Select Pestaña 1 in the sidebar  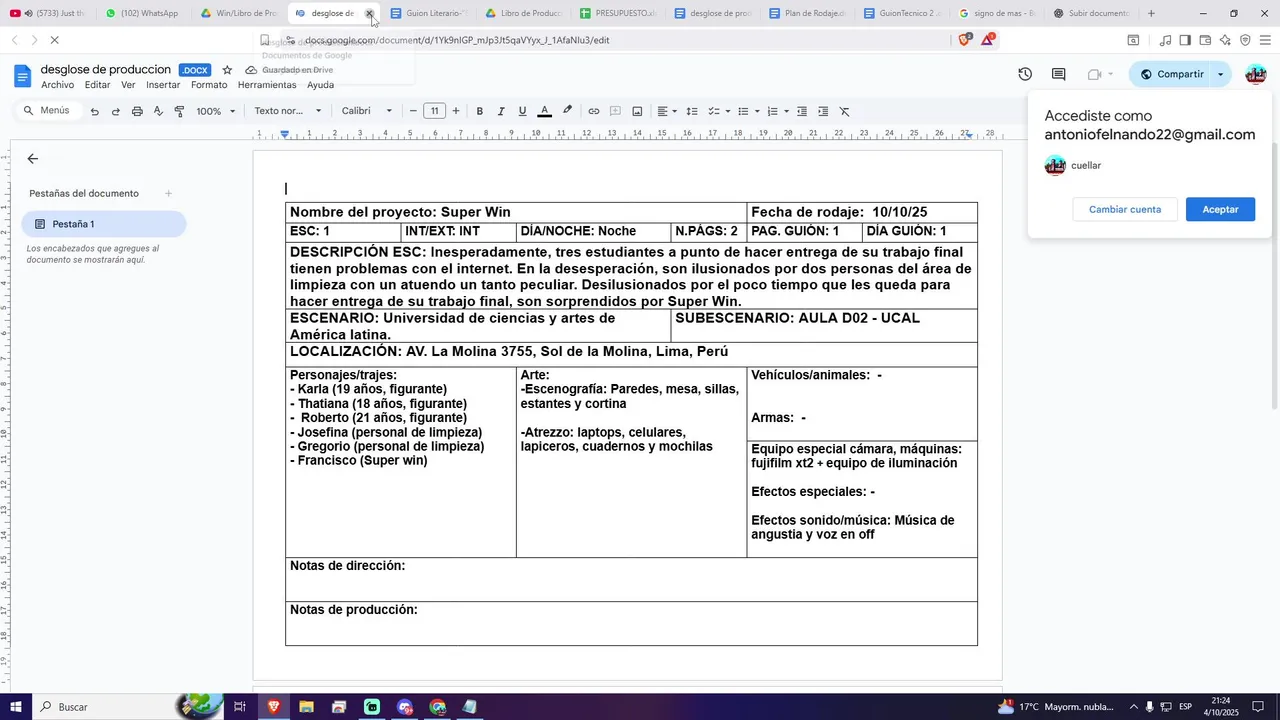104,224
